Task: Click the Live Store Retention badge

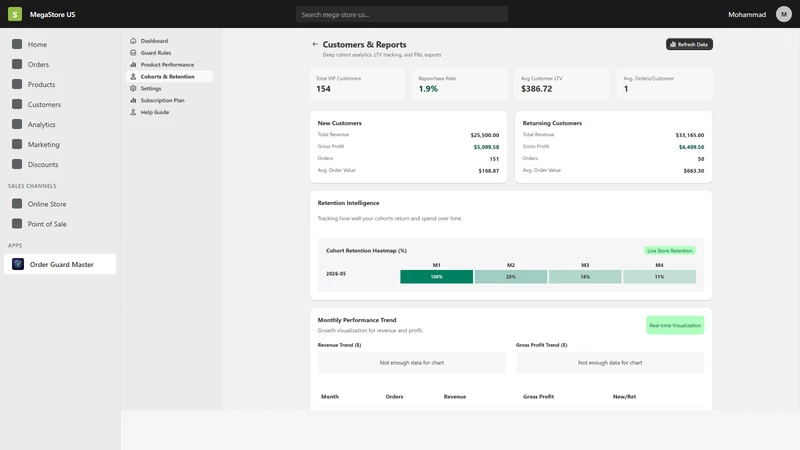Action: [669, 251]
